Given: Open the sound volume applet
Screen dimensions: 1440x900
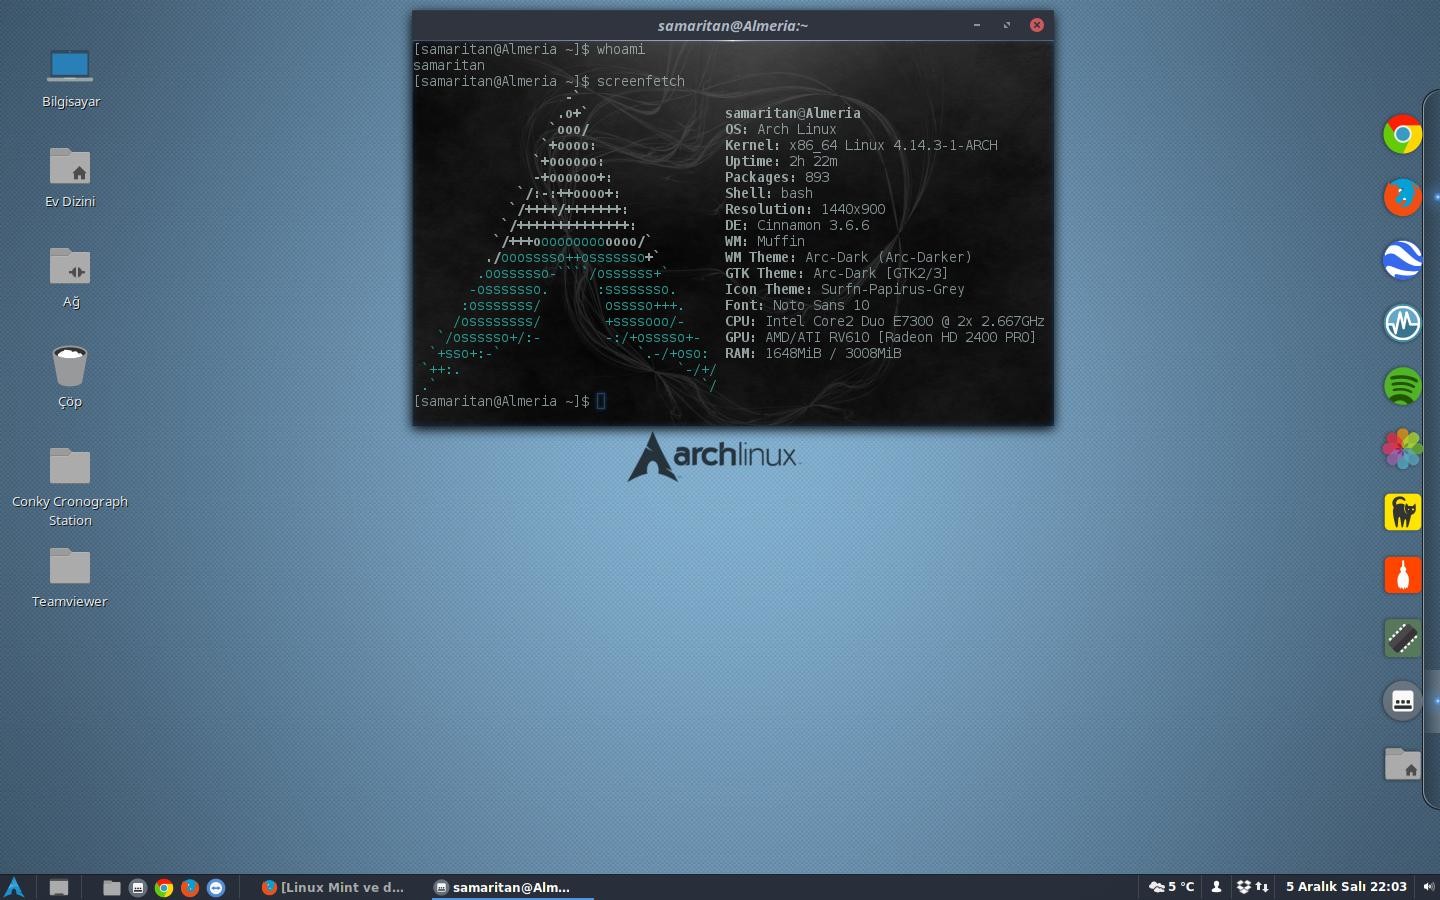Looking at the screenshot, I should coord(1428,887).
